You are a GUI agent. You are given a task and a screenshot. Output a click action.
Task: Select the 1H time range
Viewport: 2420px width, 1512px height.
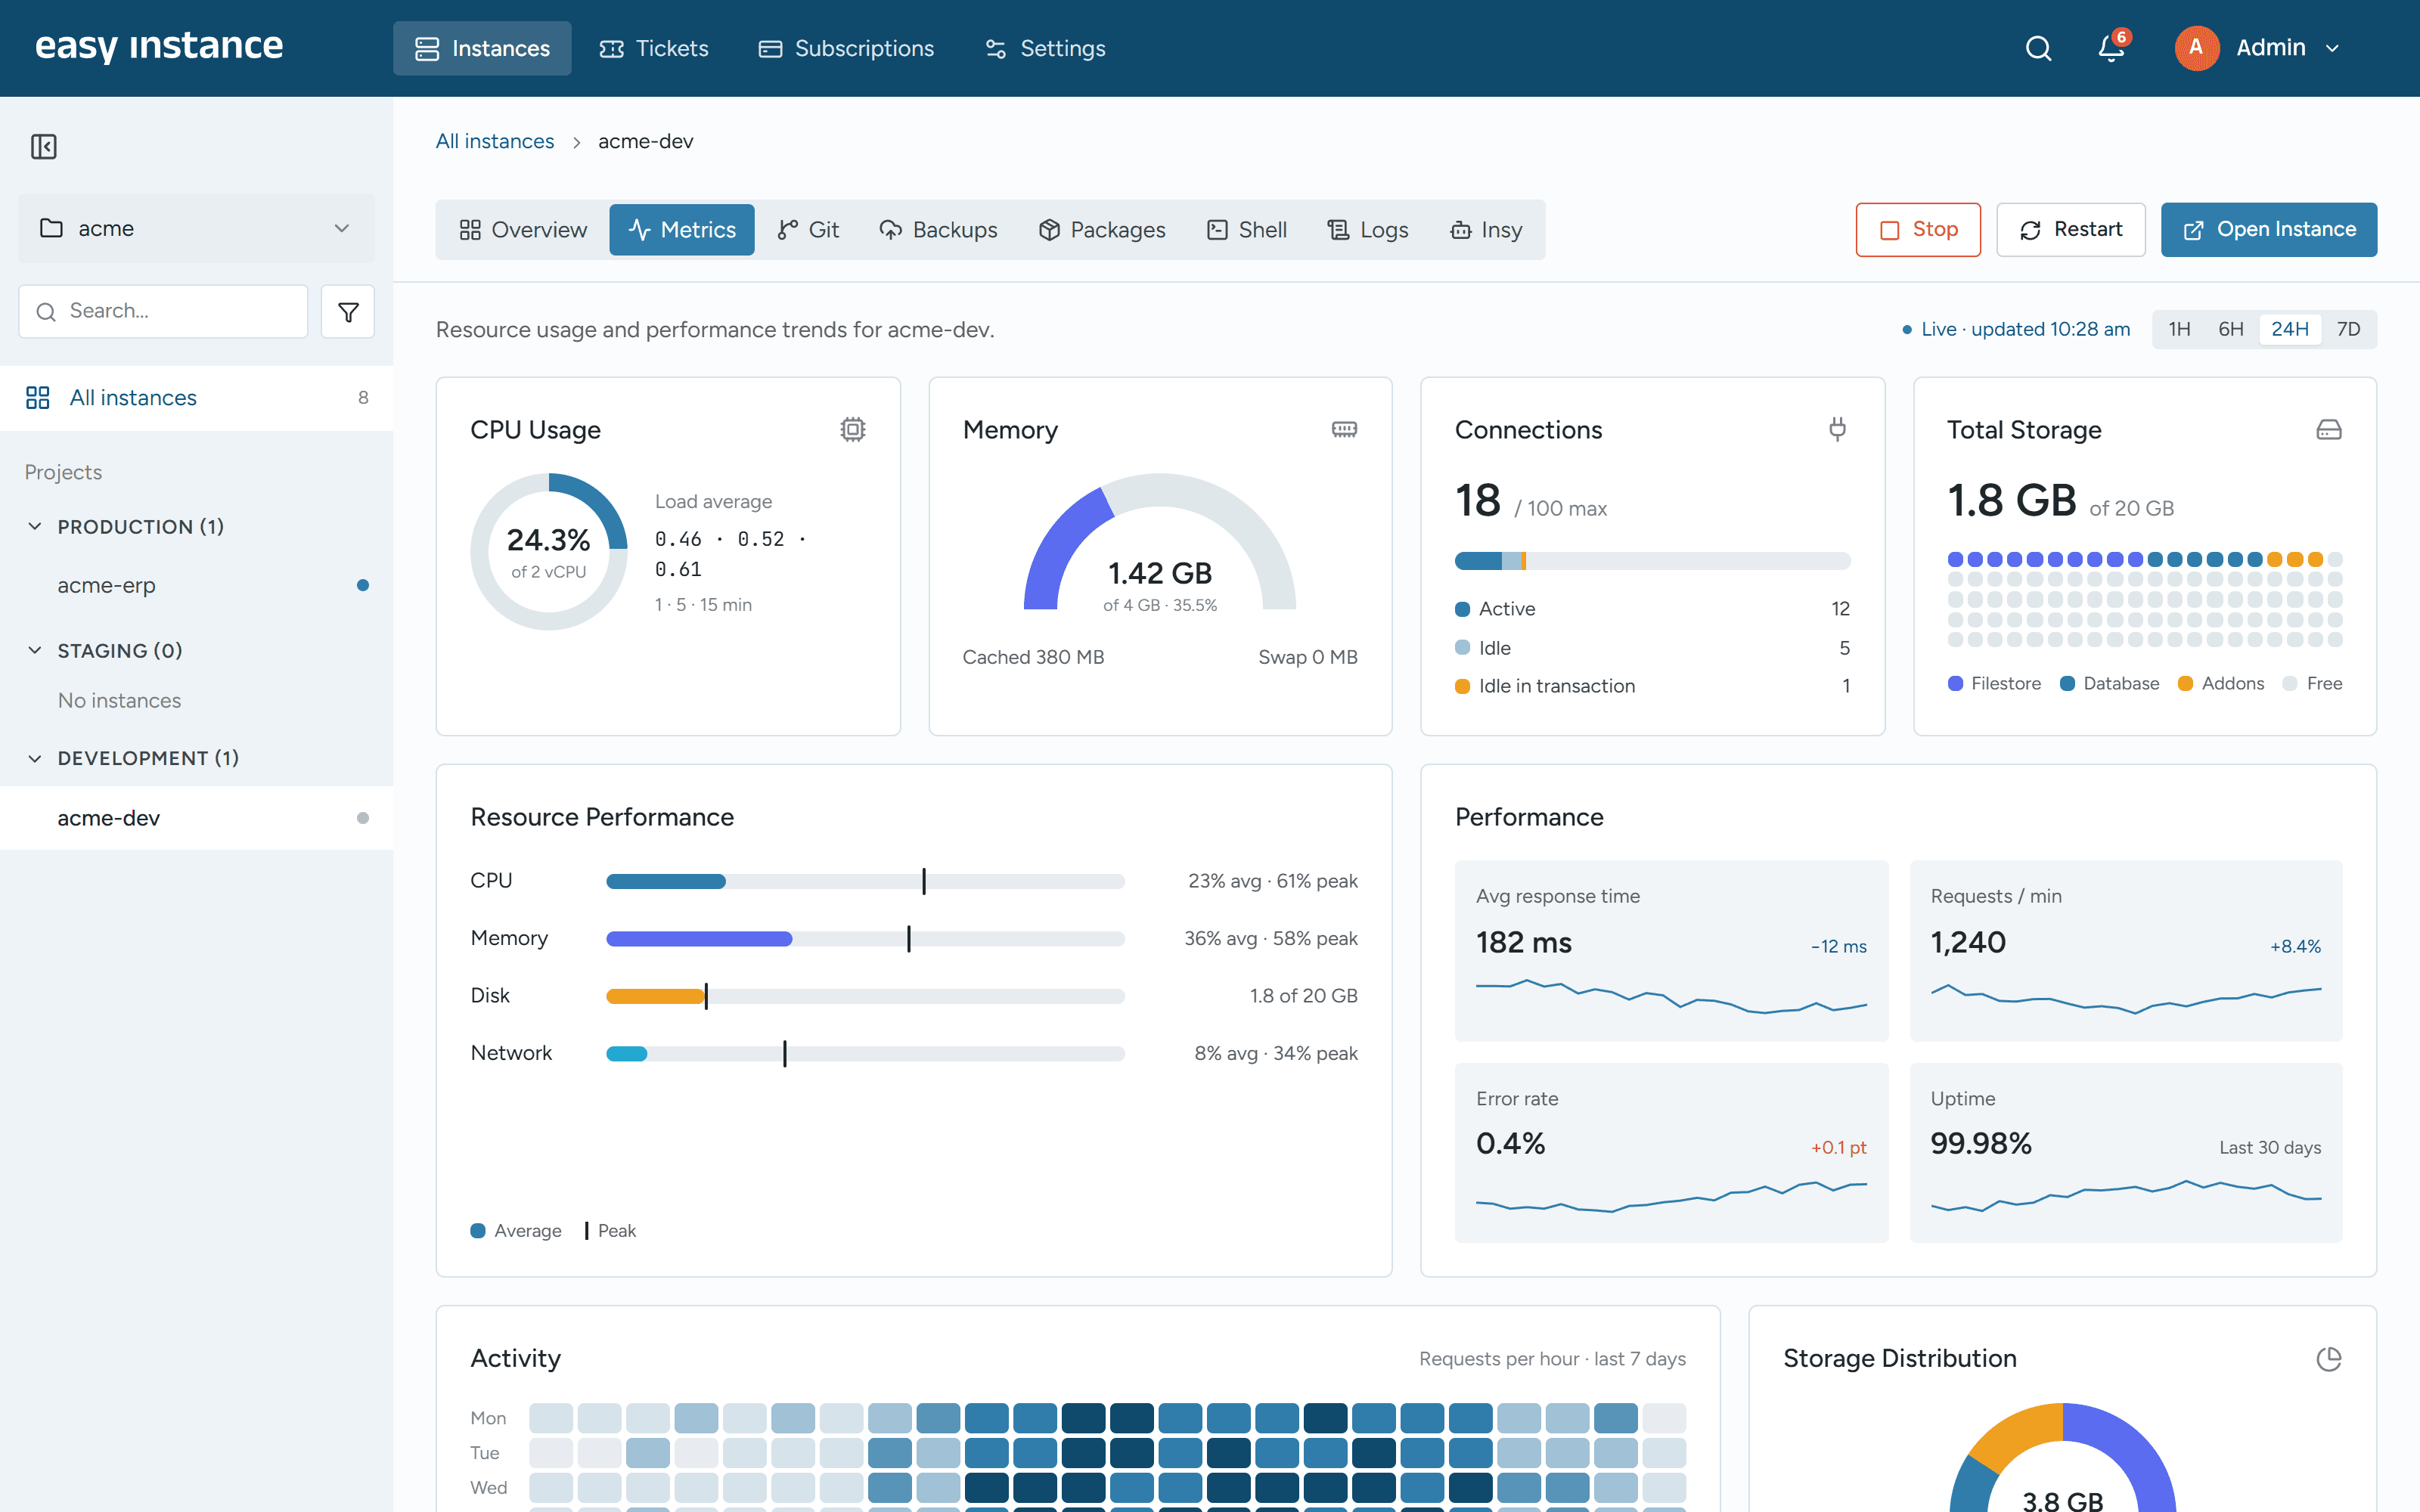tap(2179, 329)
